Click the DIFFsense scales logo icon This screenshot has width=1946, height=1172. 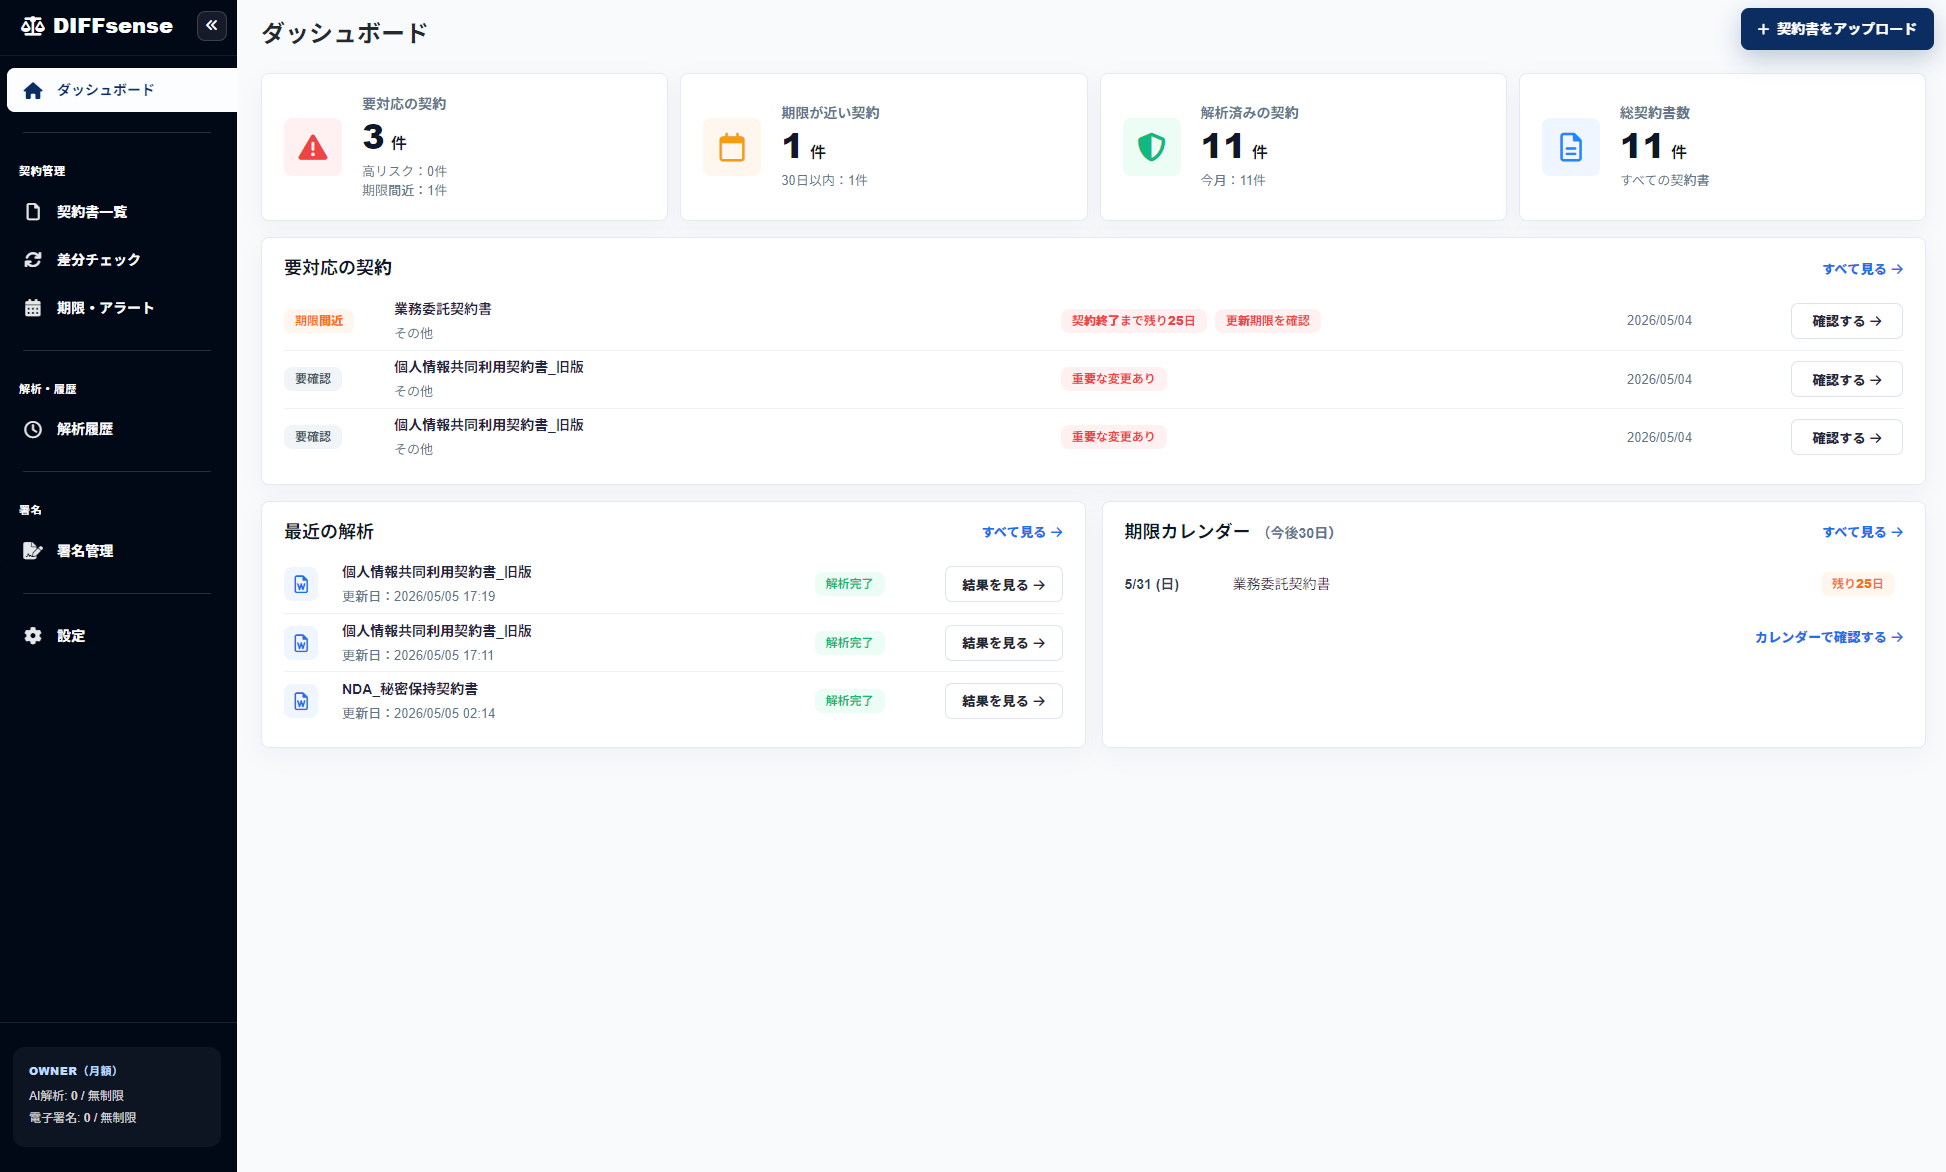pos(33,26)
